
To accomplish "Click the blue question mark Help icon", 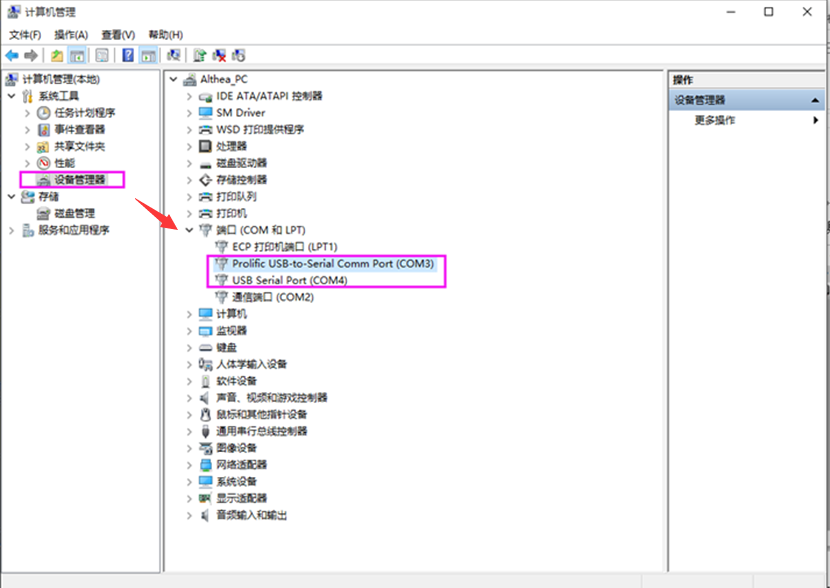I will 128,55.
